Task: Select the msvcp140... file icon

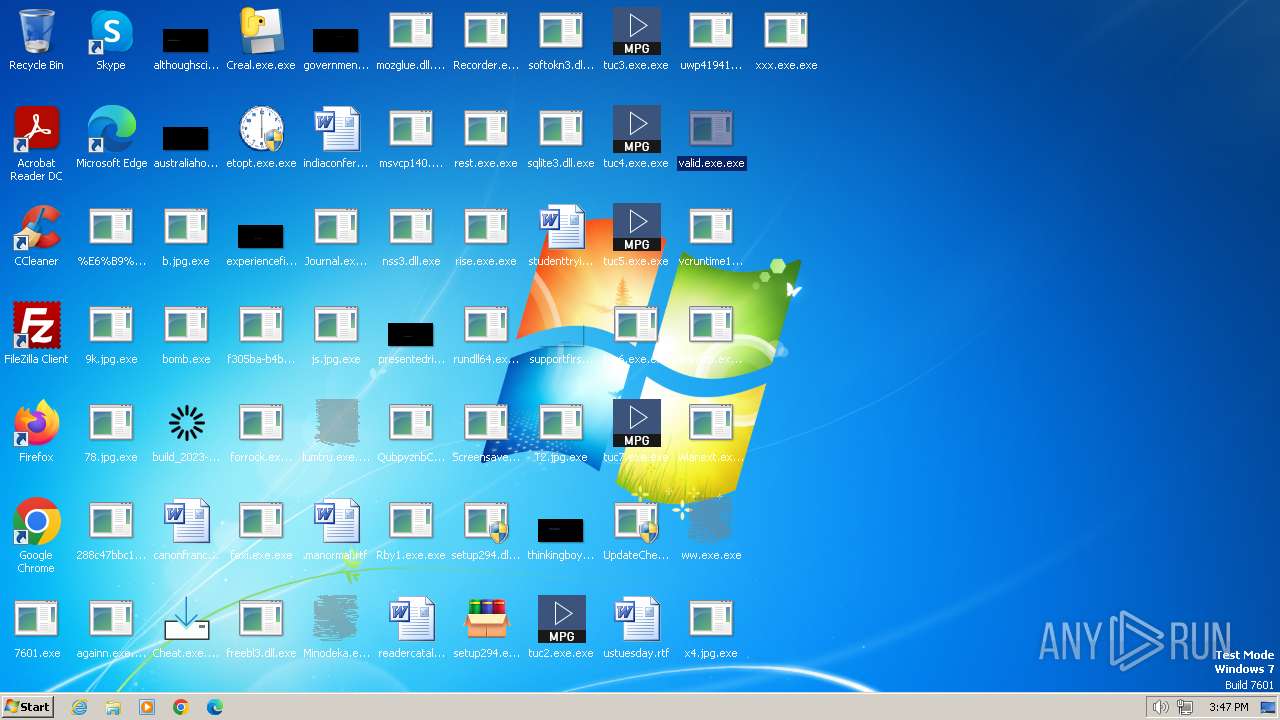Action: (x=411, y=129)
